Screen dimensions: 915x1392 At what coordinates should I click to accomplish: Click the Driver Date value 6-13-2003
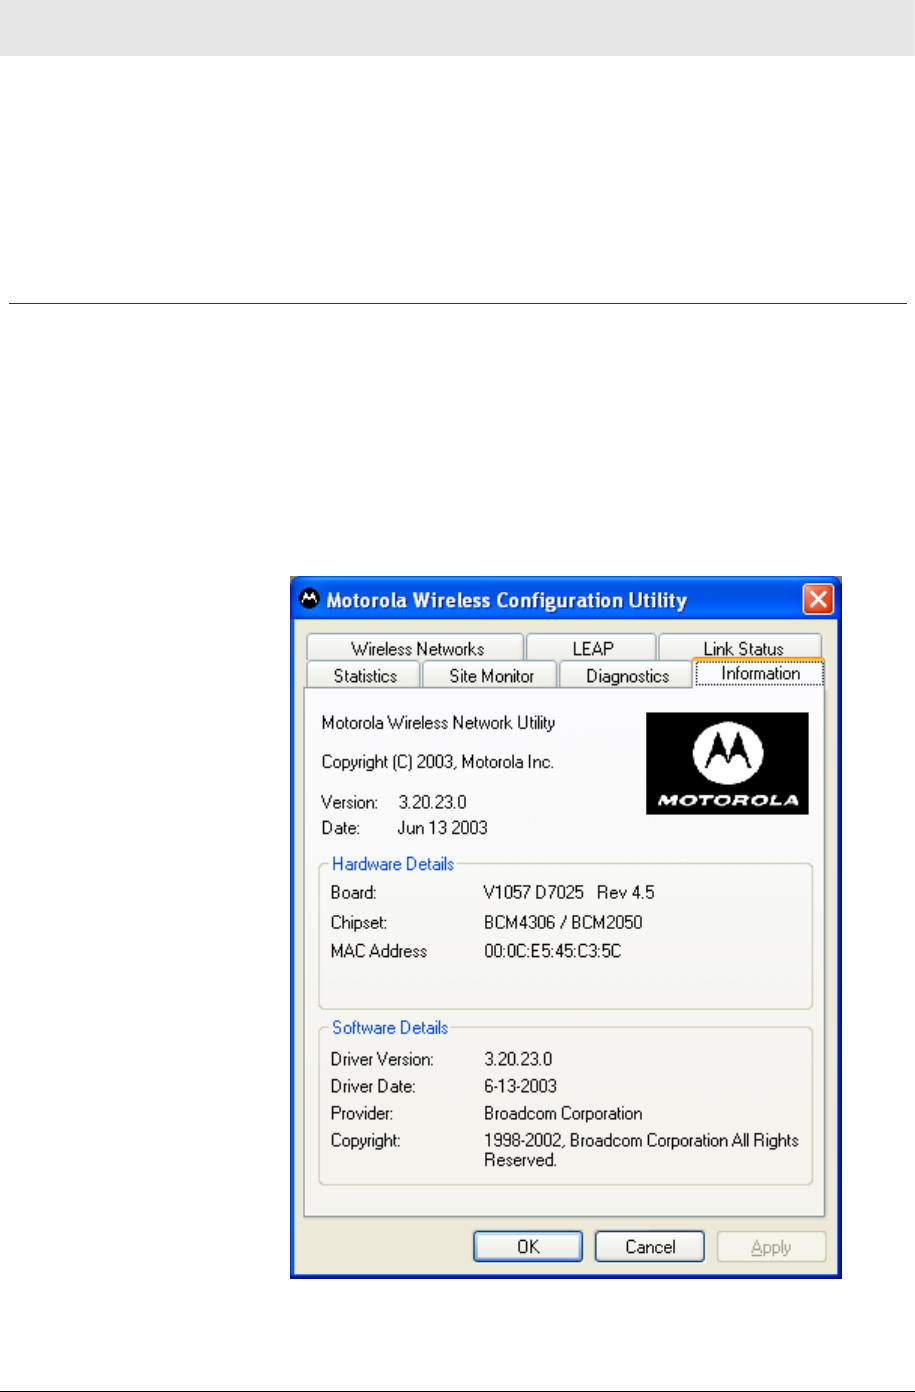520,1086
